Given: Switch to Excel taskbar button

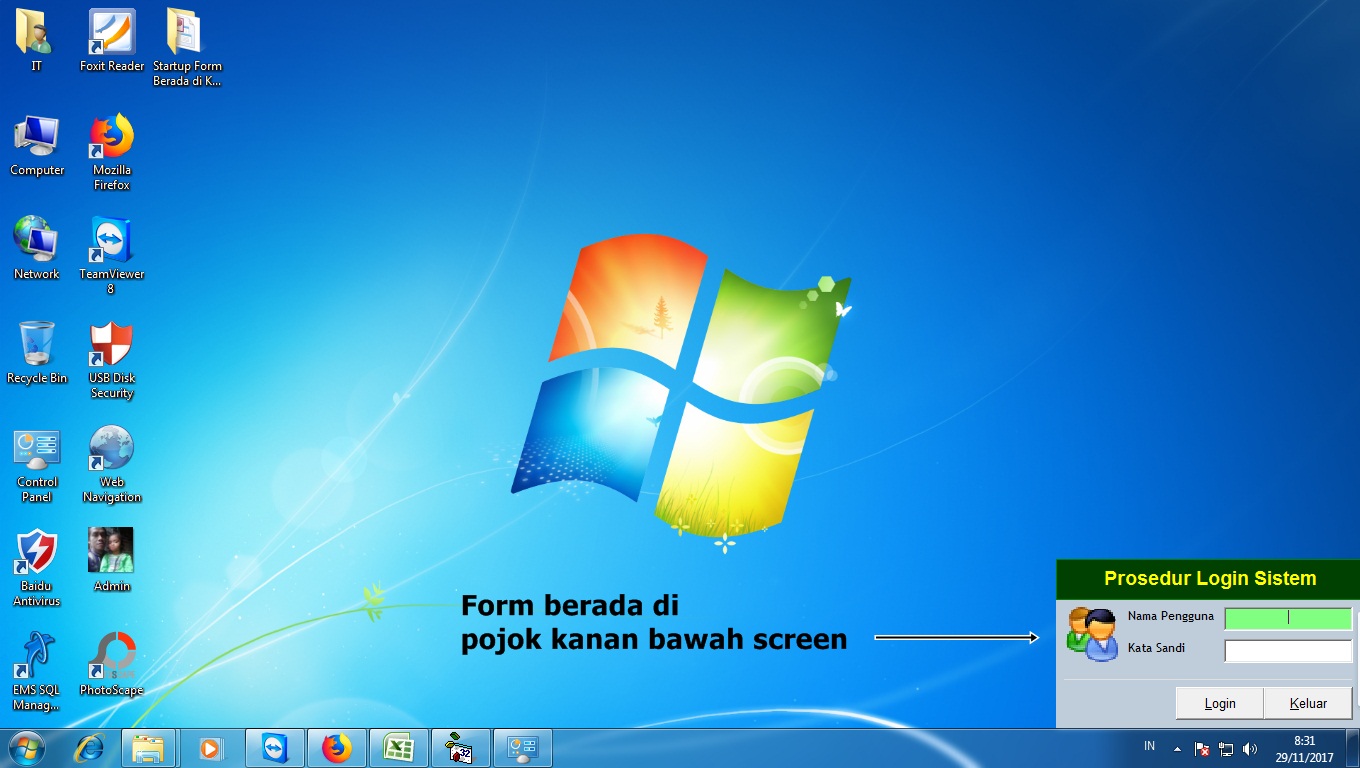Looking at the screenshot, I should 399,748.
